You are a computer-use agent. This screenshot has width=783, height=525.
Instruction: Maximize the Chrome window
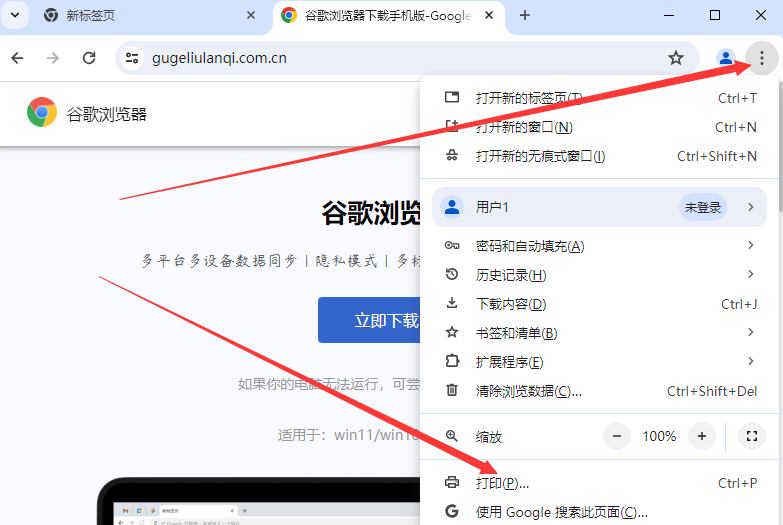[715, 15]
